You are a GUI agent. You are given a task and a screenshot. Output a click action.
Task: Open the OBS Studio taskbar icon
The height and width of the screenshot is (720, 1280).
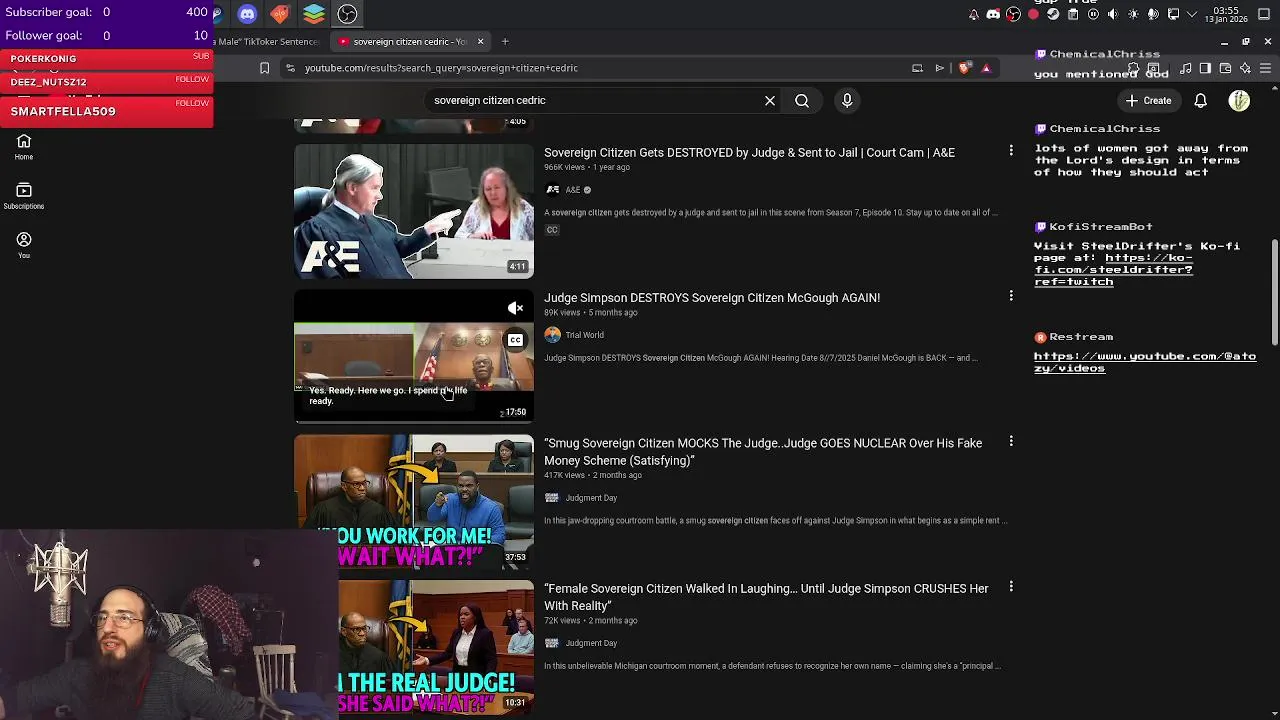[x=347, y=14]
